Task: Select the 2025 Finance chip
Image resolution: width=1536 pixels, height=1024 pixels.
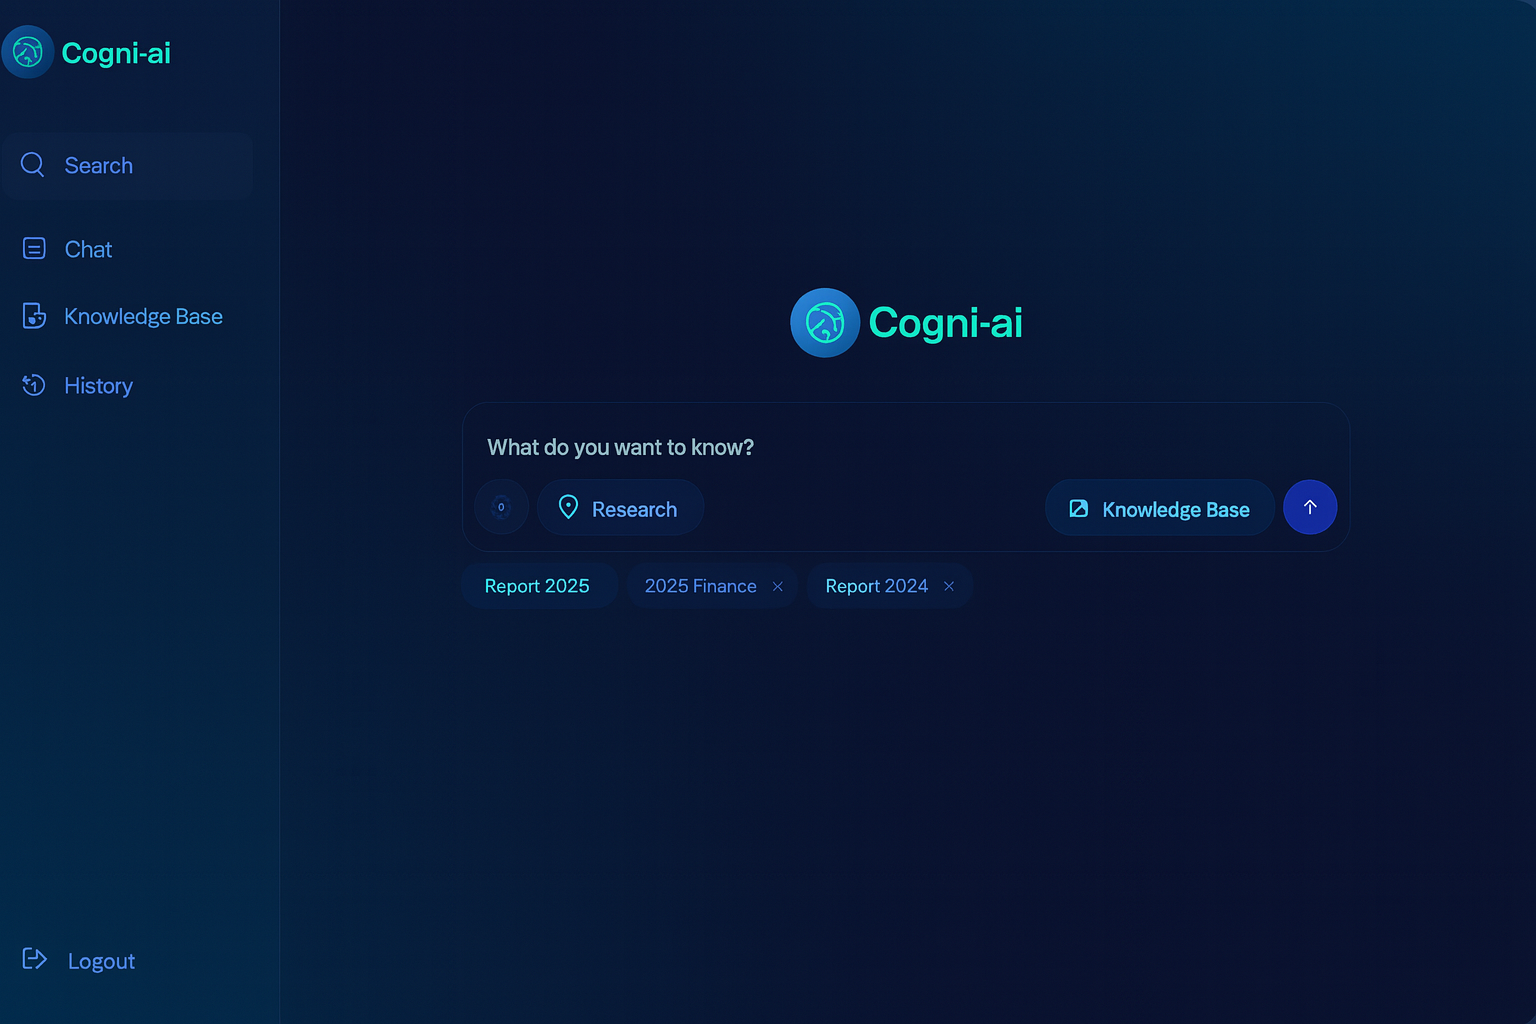Action: point(700,586)
